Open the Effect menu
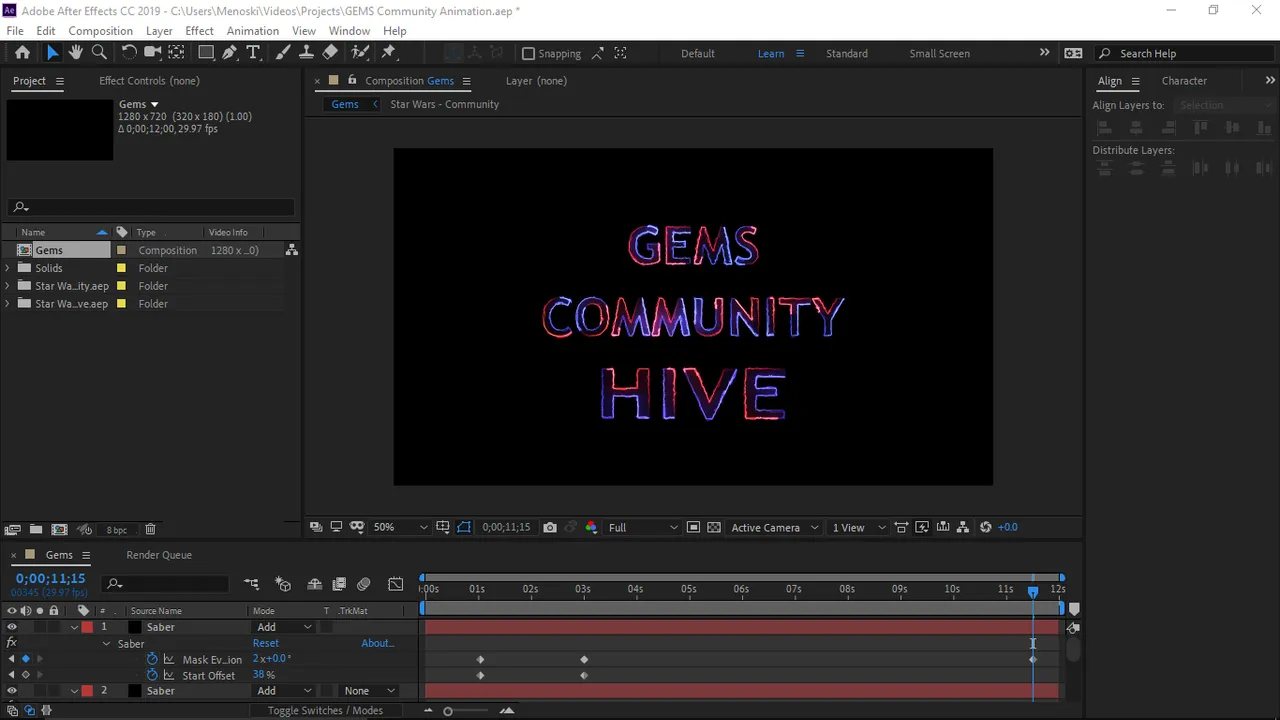 click(x=199, y=31)
